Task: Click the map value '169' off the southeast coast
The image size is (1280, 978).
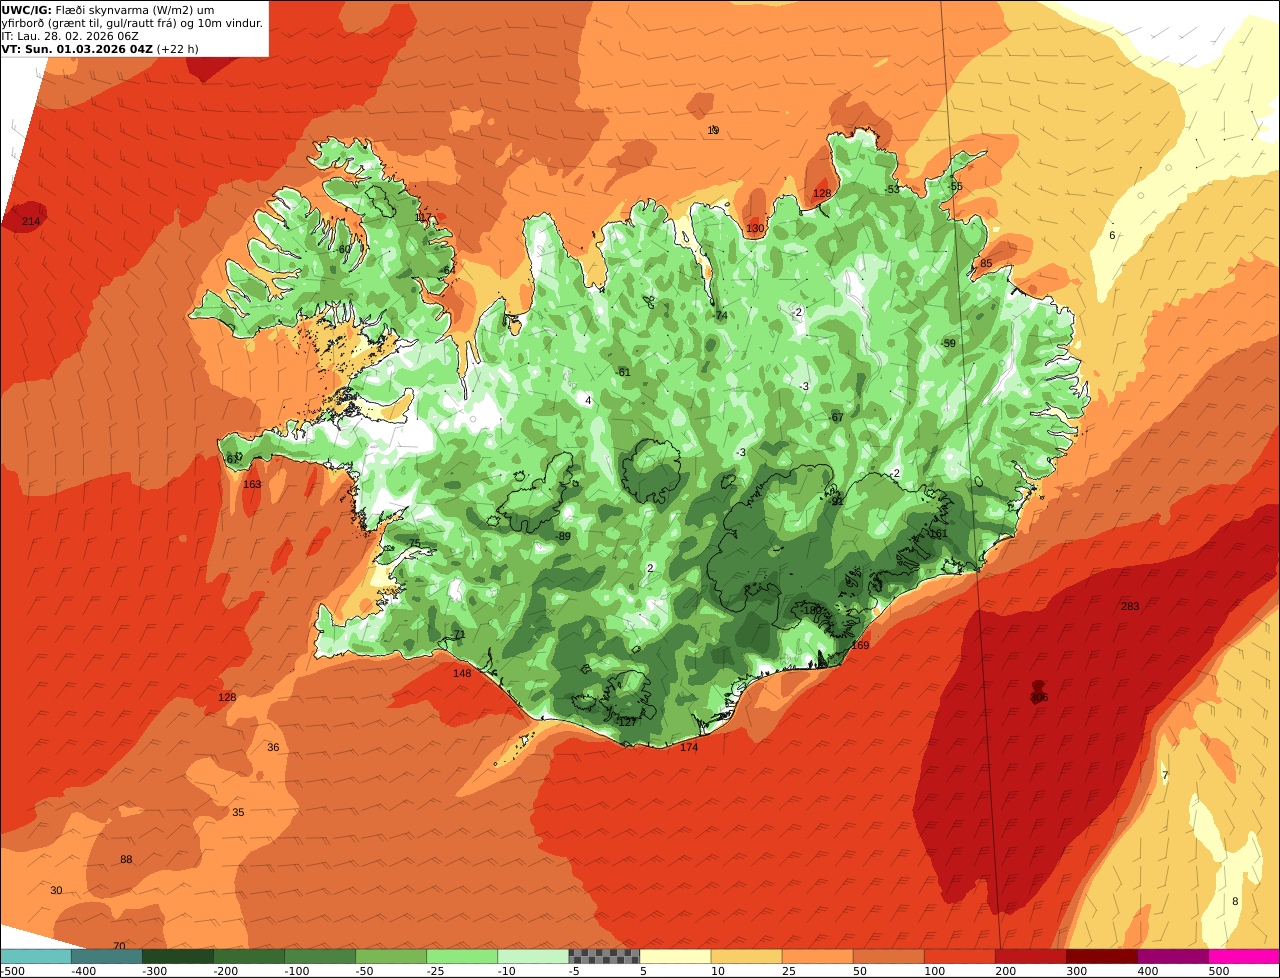Action: click(861, 646)
